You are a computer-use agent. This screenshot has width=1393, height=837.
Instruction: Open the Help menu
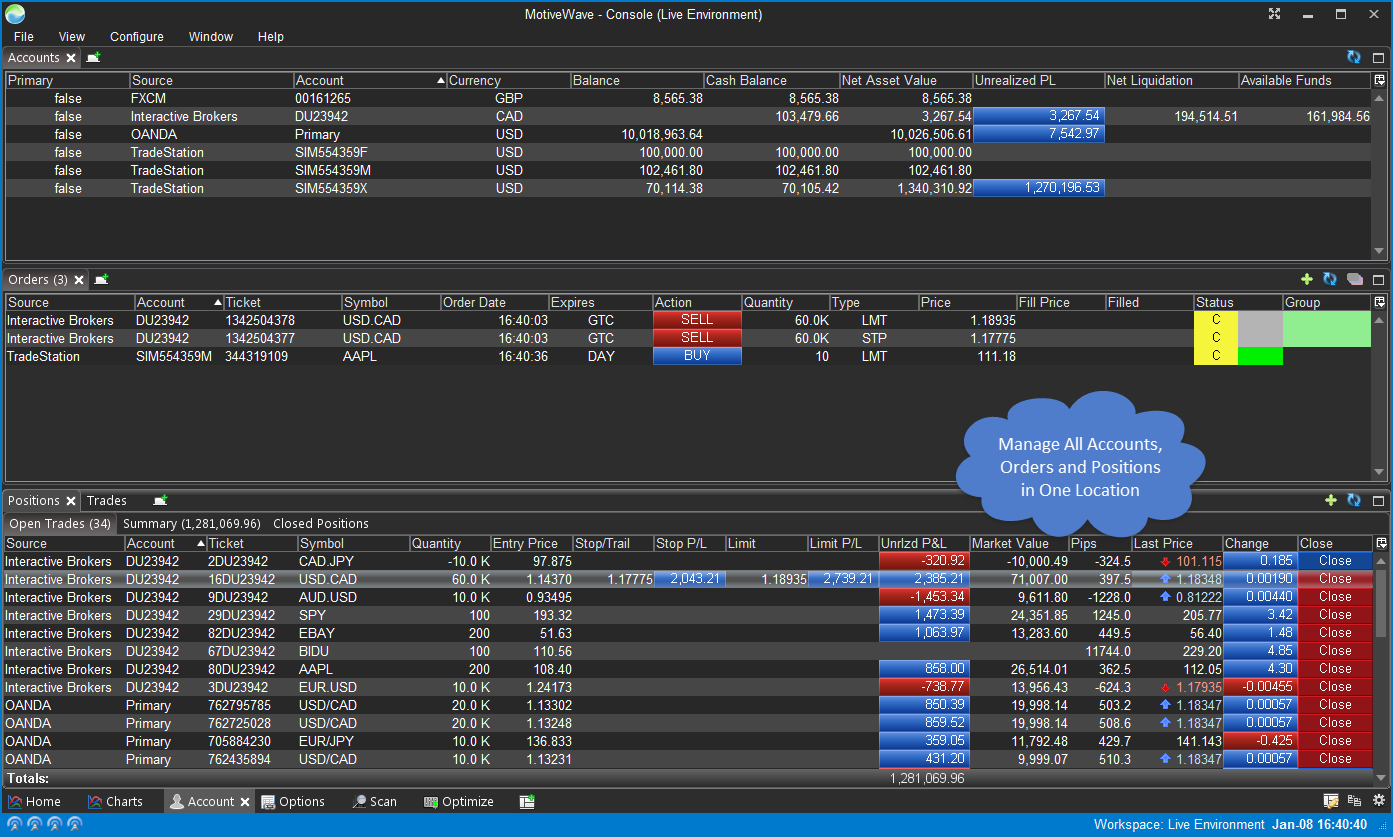(x=271, y=37)
